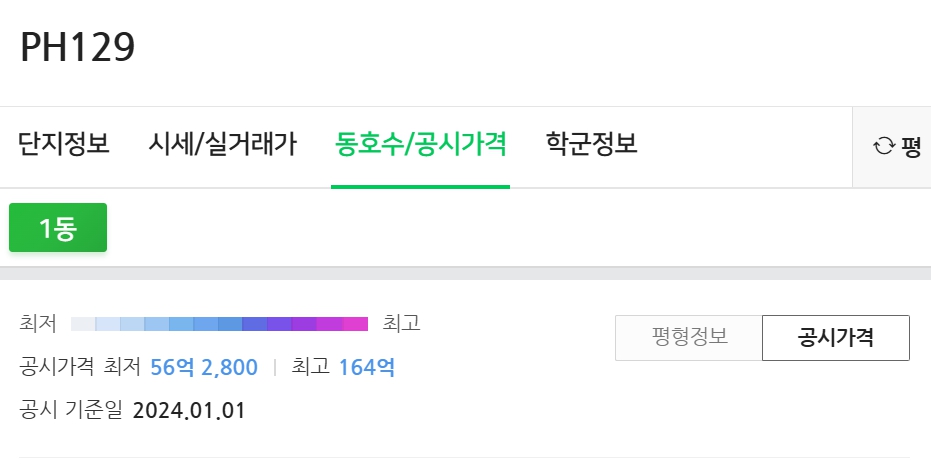Go to the 학군정보 tab
This screenshot has height=474, width=931.
click(x=591, y=144)
